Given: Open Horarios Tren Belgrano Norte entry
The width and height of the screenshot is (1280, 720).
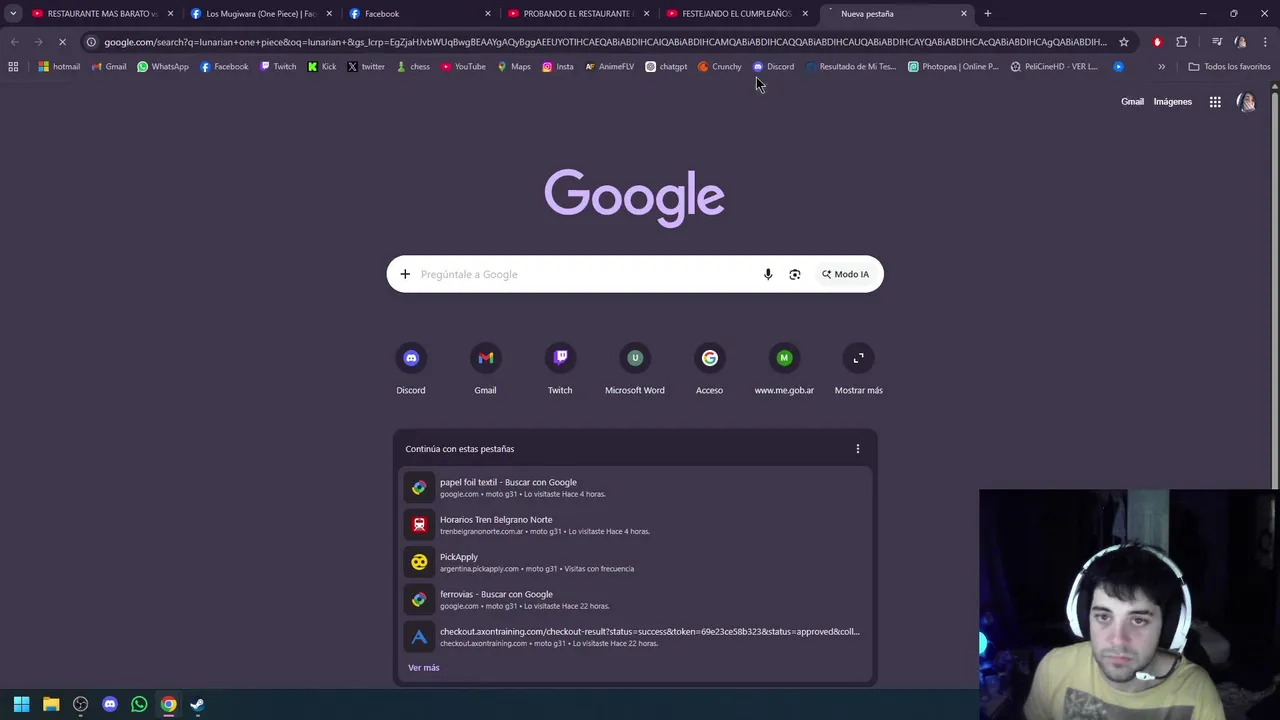Looking at the screenshot, I should 635,525.
